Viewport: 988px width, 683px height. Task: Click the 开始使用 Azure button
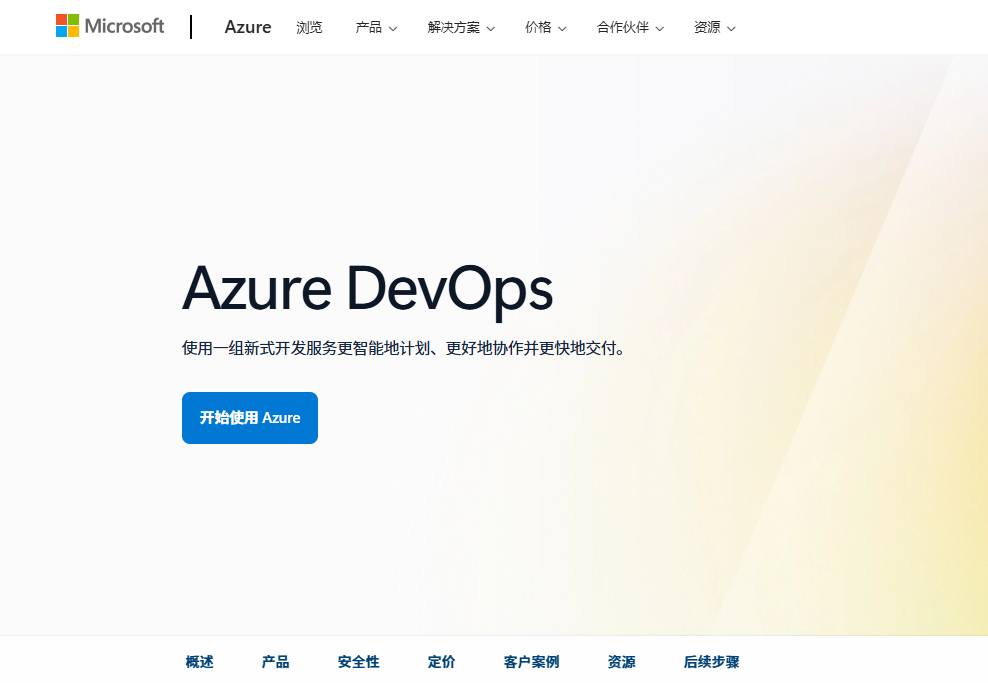[x=250, y=418]
